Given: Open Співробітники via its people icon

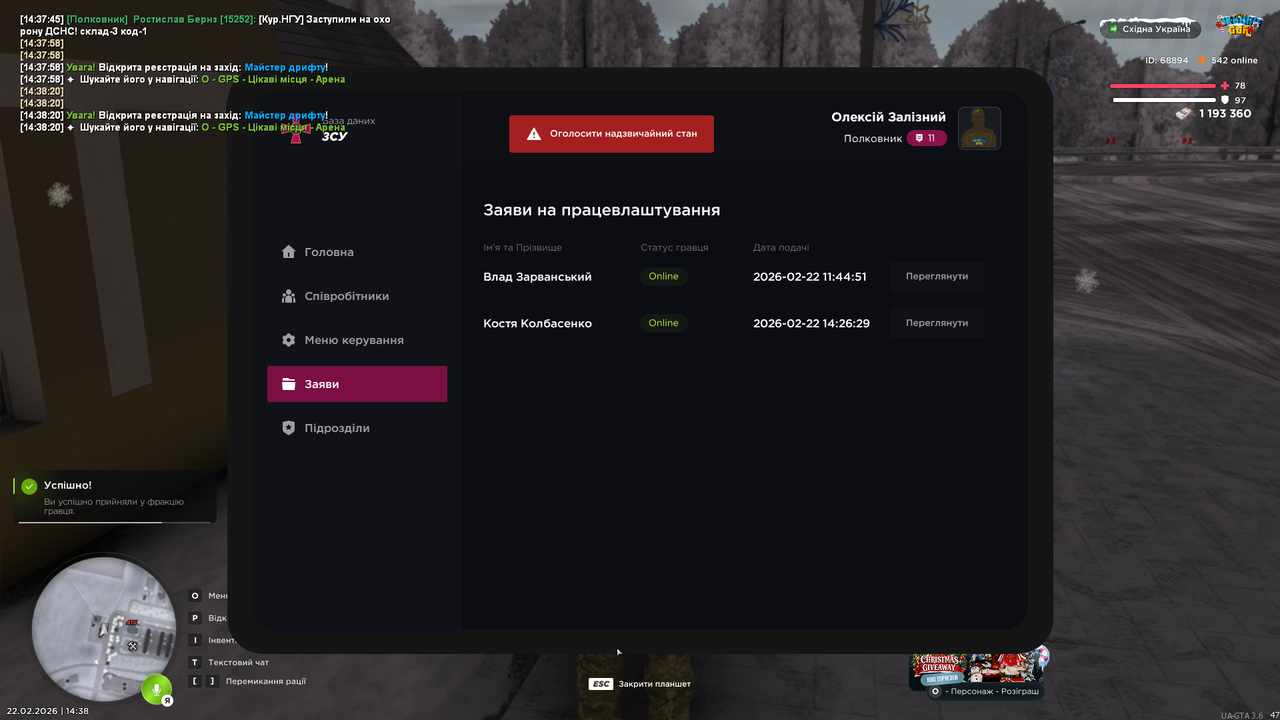Looking at the screenshot, I should pyautogui.click(x=289, y=296).
